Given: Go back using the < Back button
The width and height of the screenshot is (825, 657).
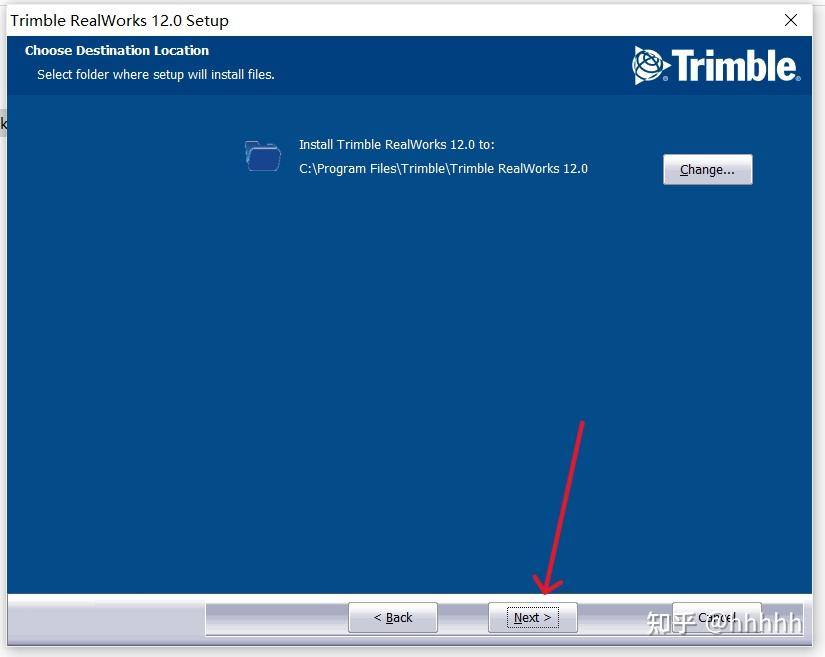Looking at the screenshot, I should (392, 617).
